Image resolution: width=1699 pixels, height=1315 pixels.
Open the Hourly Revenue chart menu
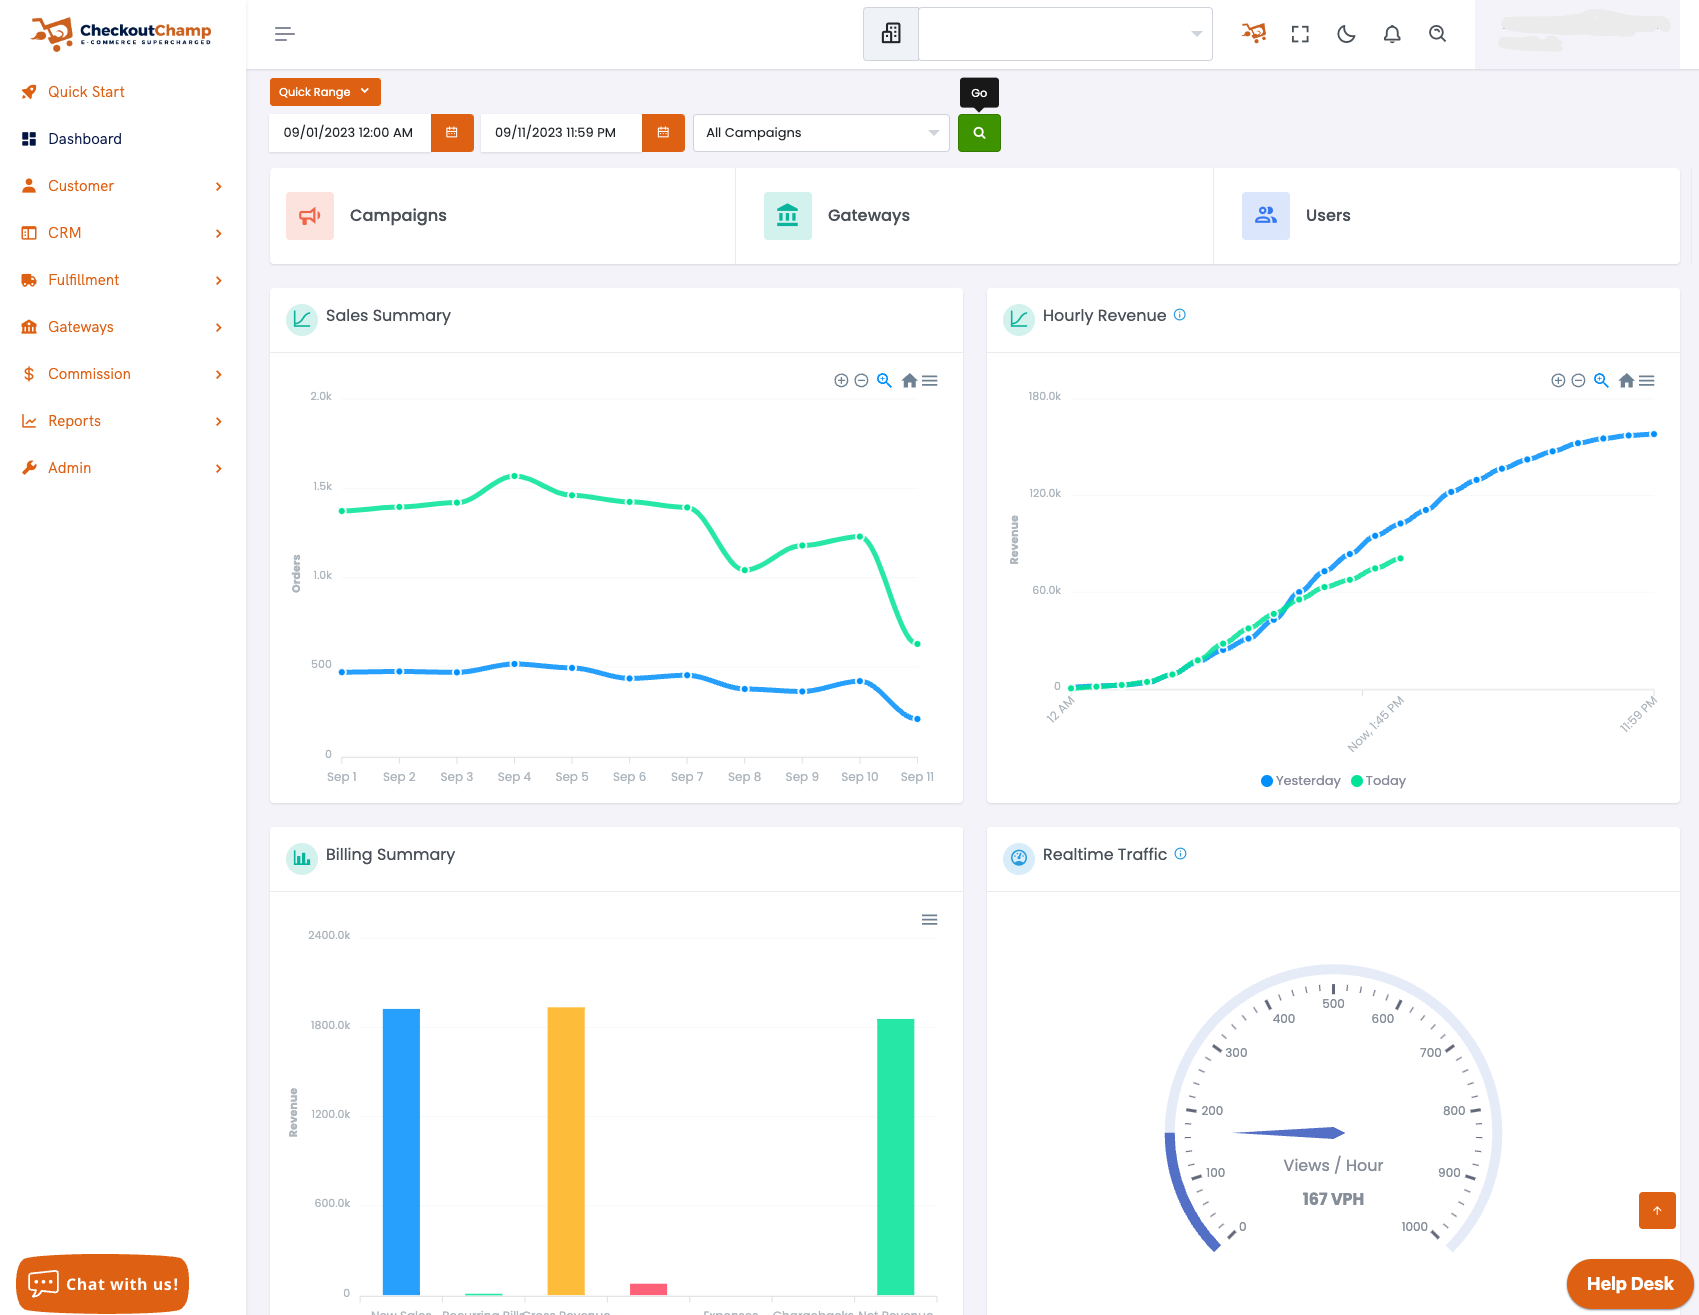tap(1647, 381)
